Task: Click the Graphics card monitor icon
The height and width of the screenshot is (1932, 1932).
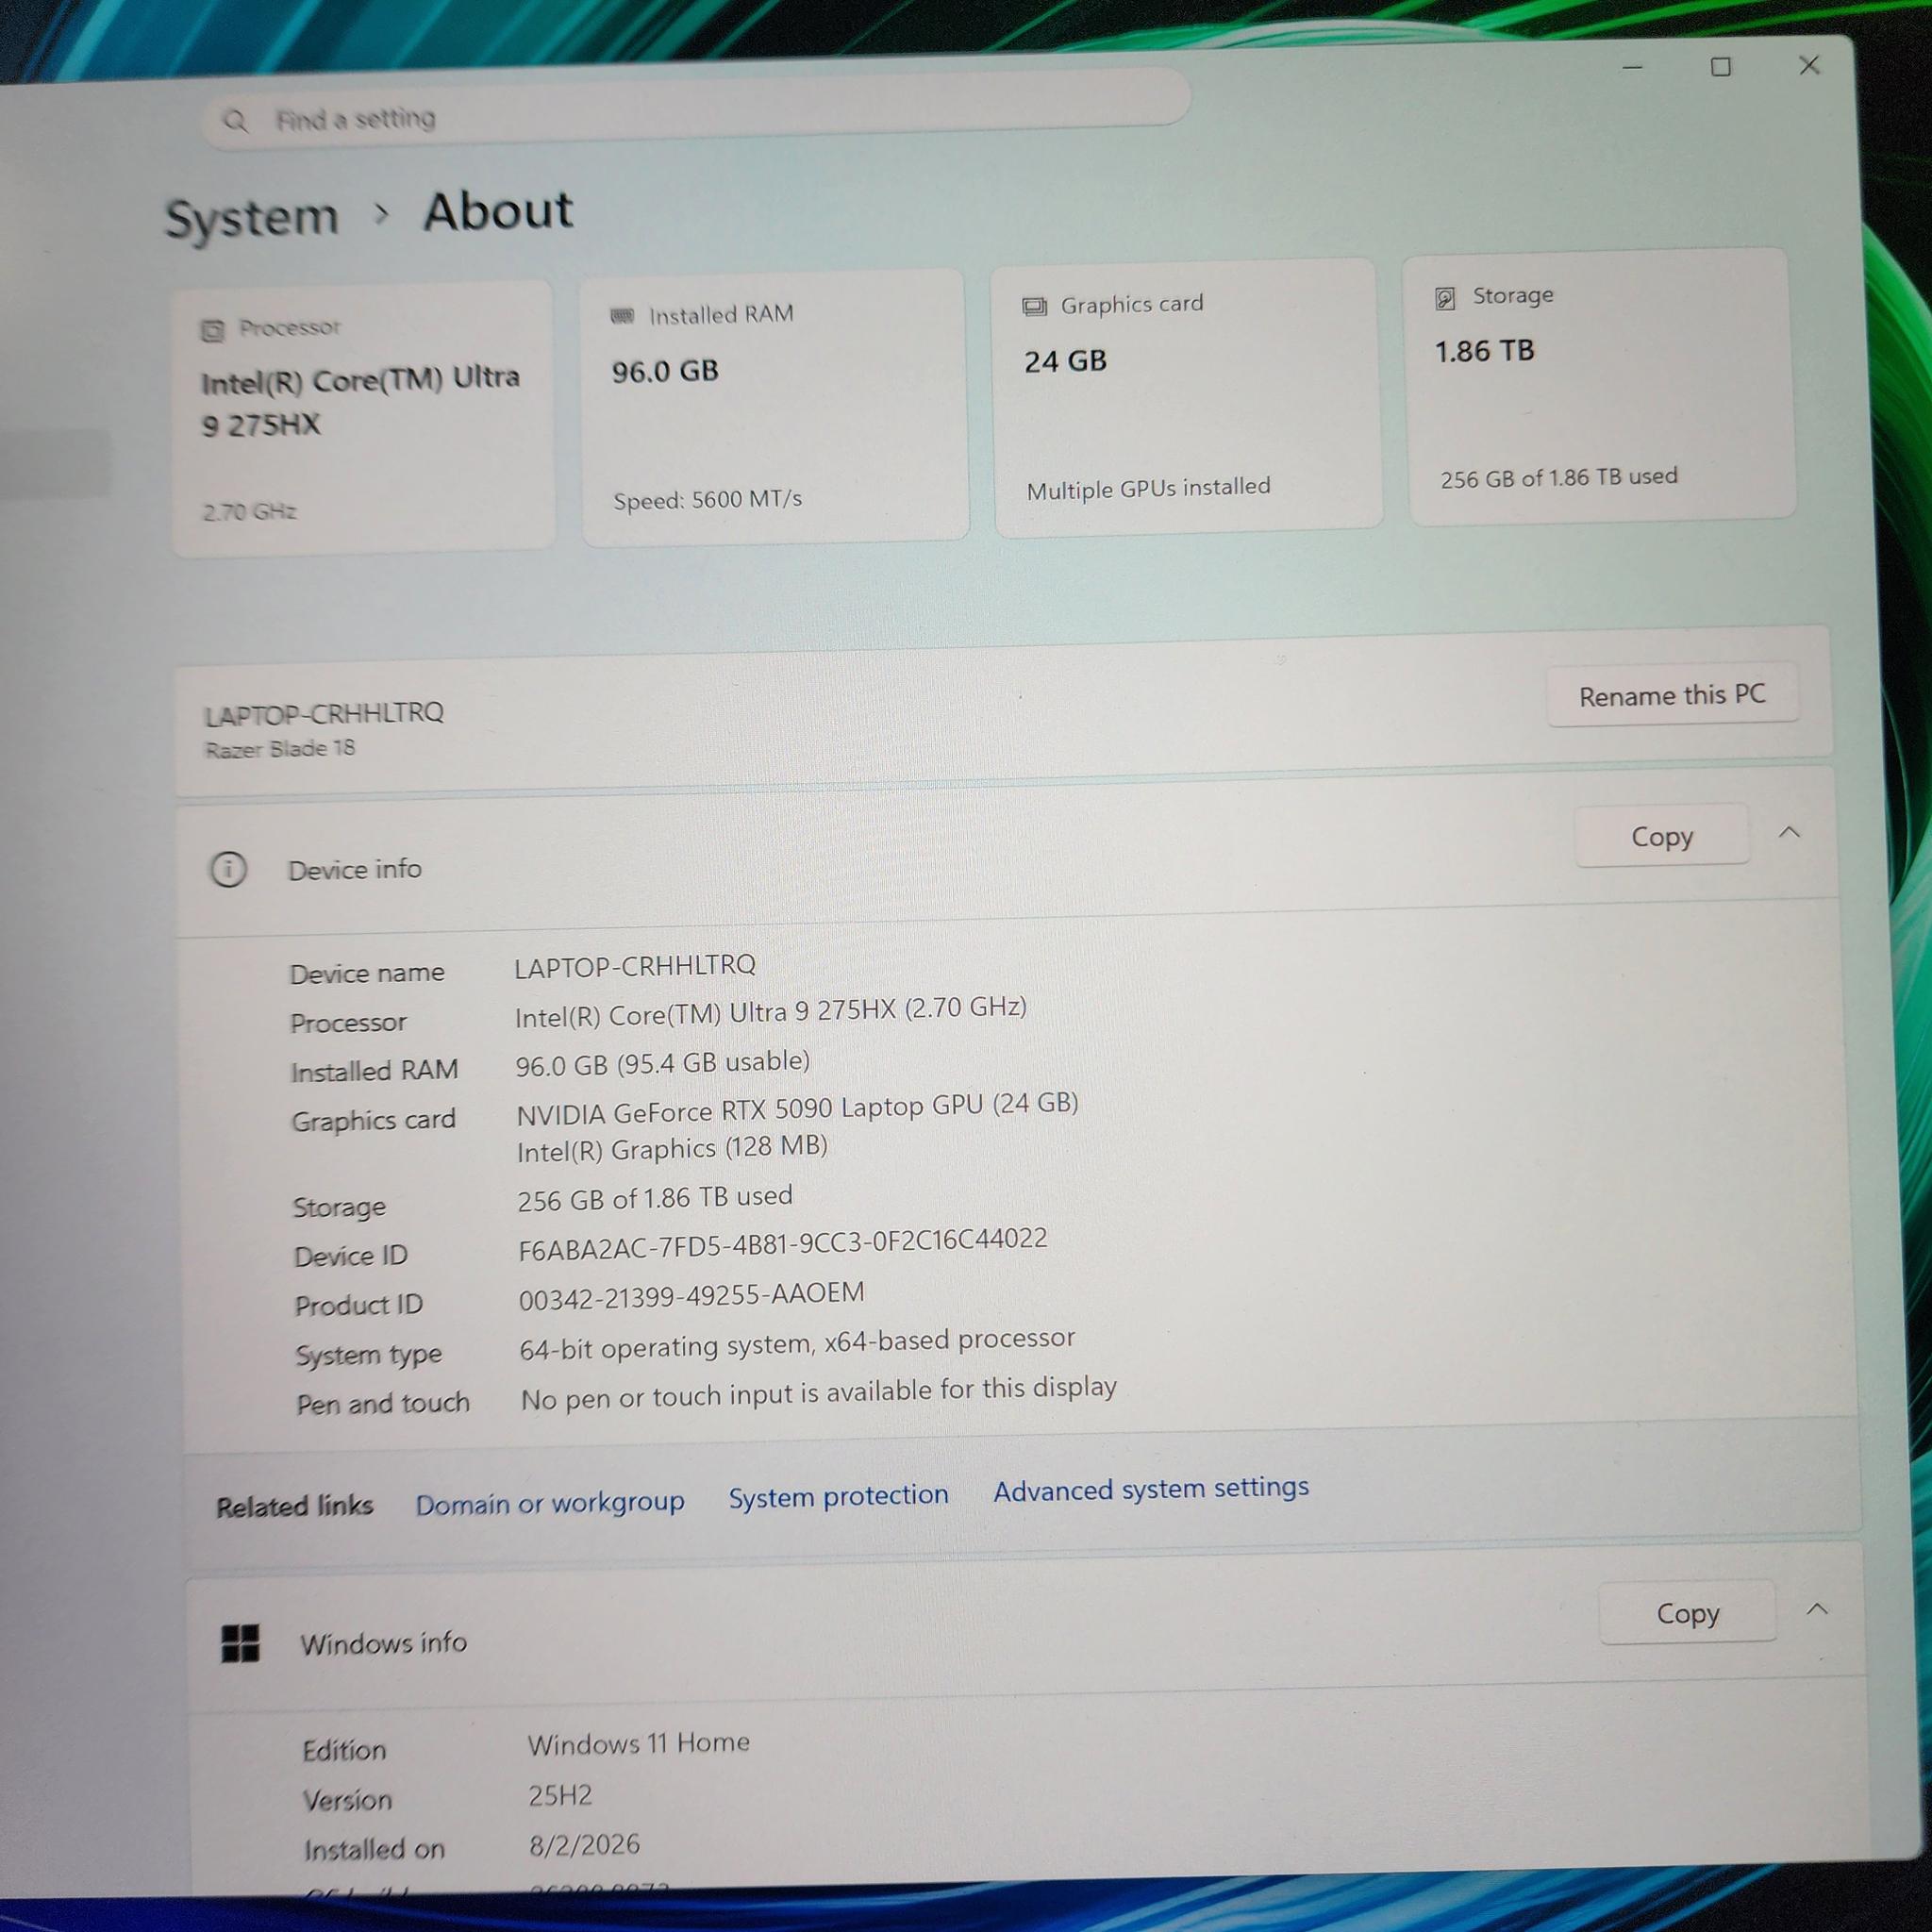Action: [1034, 306]
